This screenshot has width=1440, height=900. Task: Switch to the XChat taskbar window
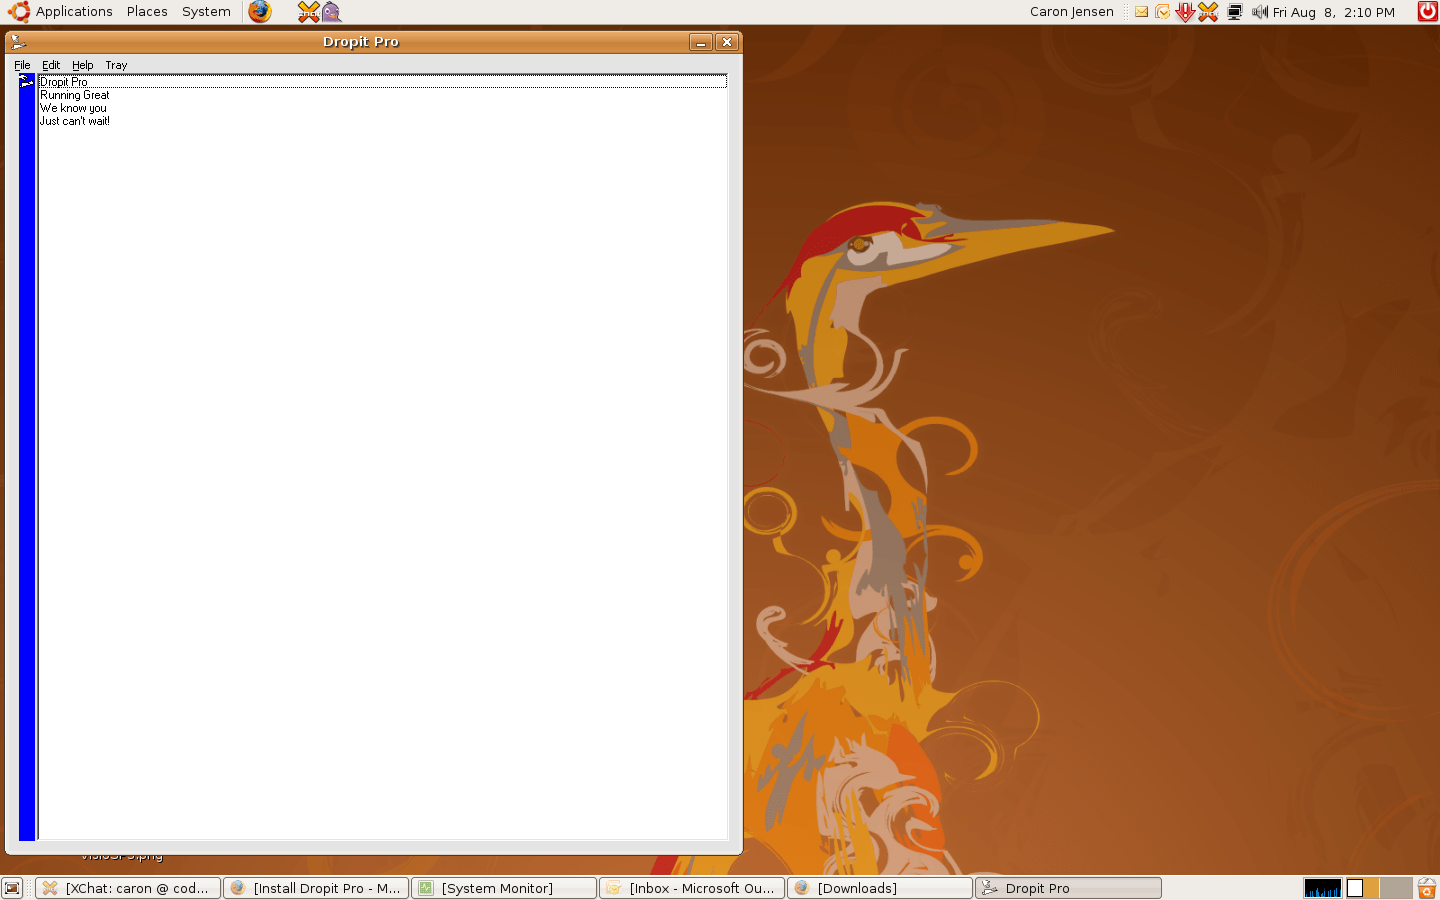(x=128, y=888)
